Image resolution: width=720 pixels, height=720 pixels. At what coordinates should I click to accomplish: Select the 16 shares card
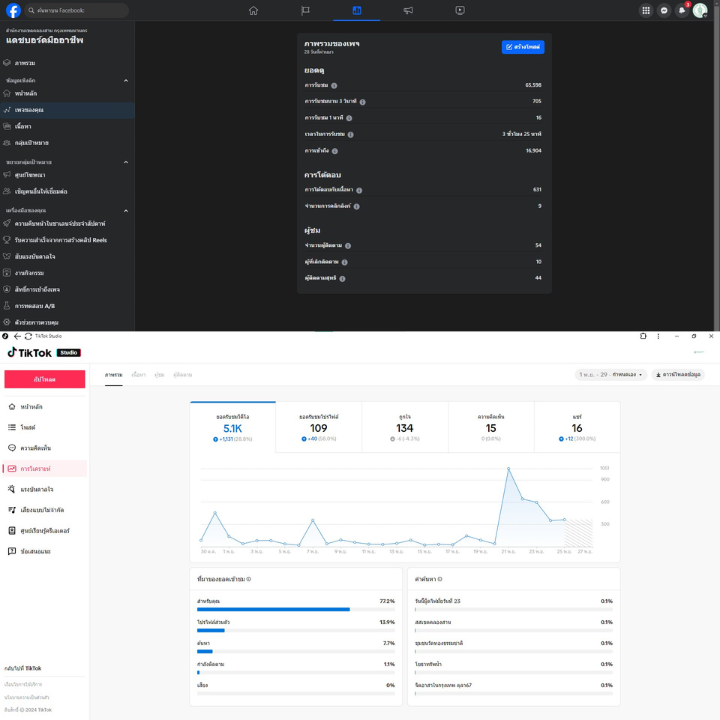(577, 428)
